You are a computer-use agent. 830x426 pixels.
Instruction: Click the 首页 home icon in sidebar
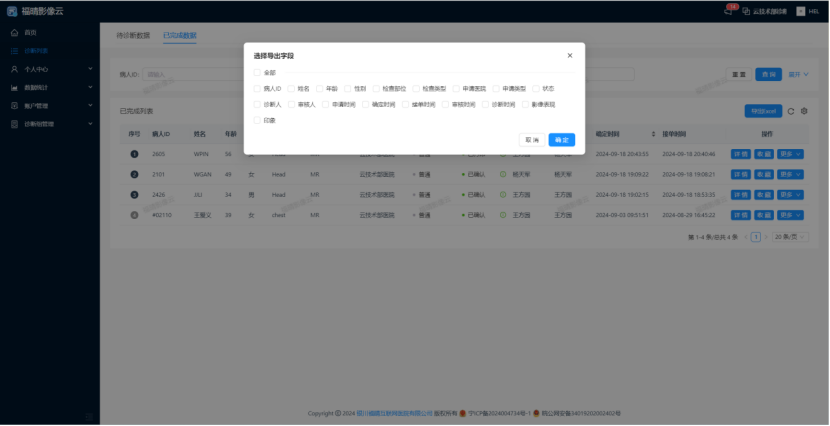(14, 33)
